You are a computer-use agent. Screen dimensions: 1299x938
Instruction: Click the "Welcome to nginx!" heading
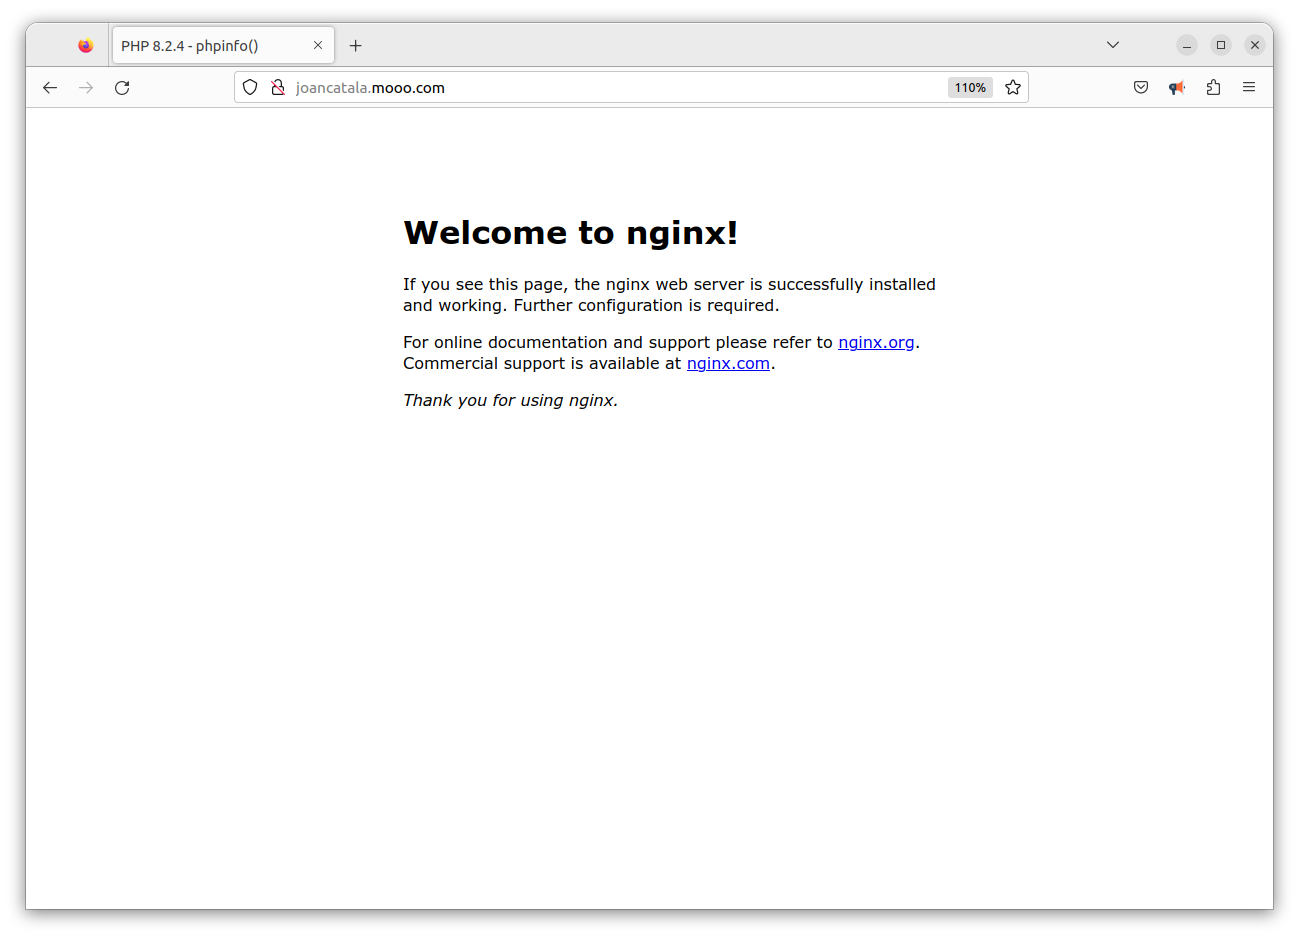click(571, 233)
